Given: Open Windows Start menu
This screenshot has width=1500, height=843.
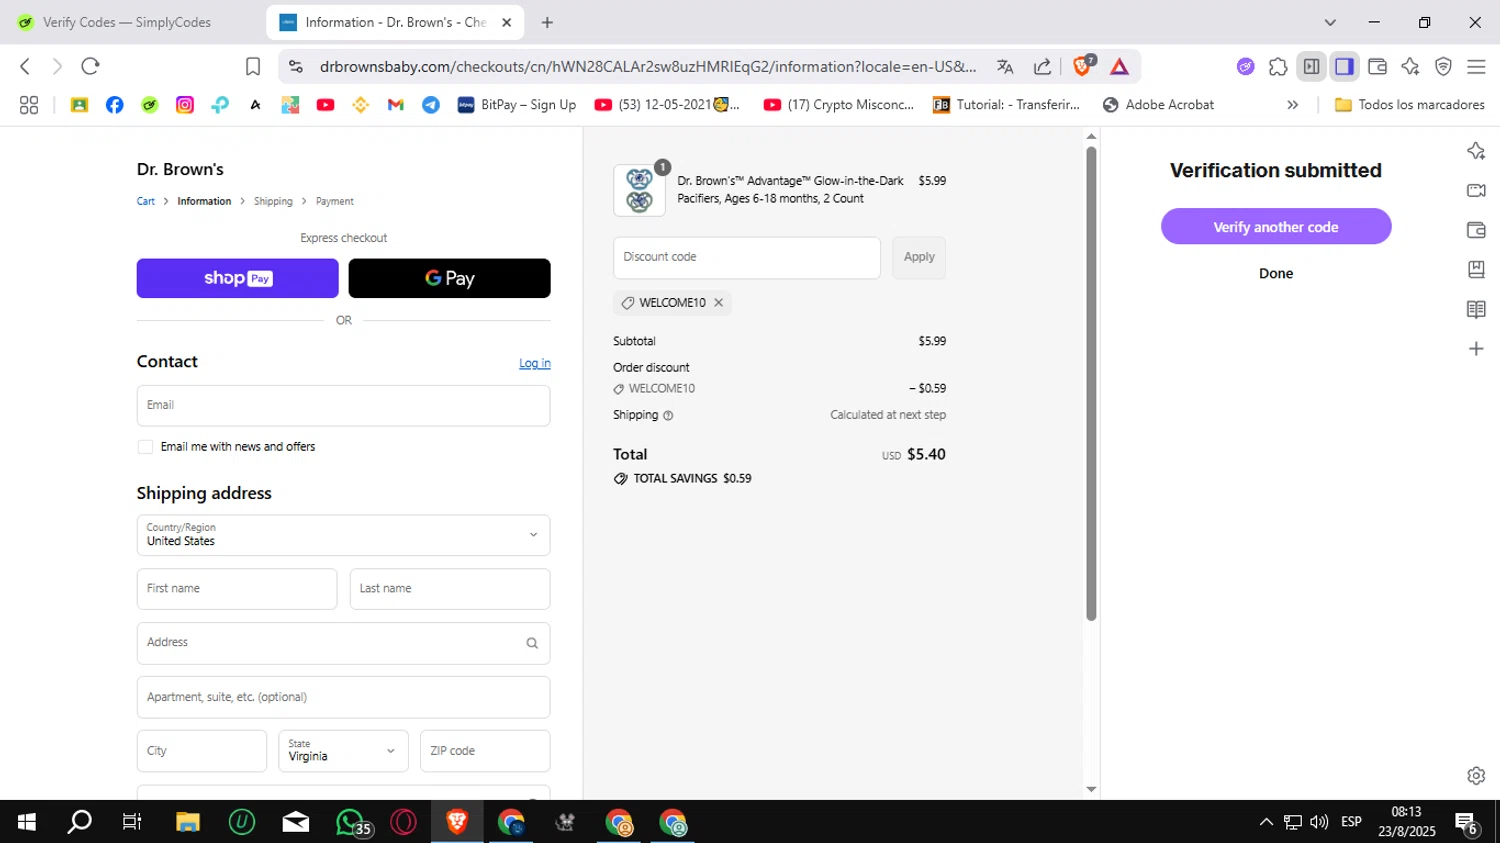Looking at the screenshot, I should pos(27,822).
